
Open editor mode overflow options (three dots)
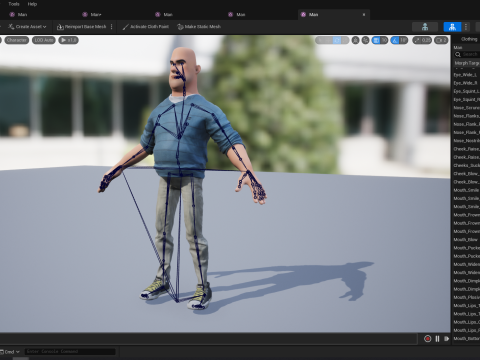(466, 27)
